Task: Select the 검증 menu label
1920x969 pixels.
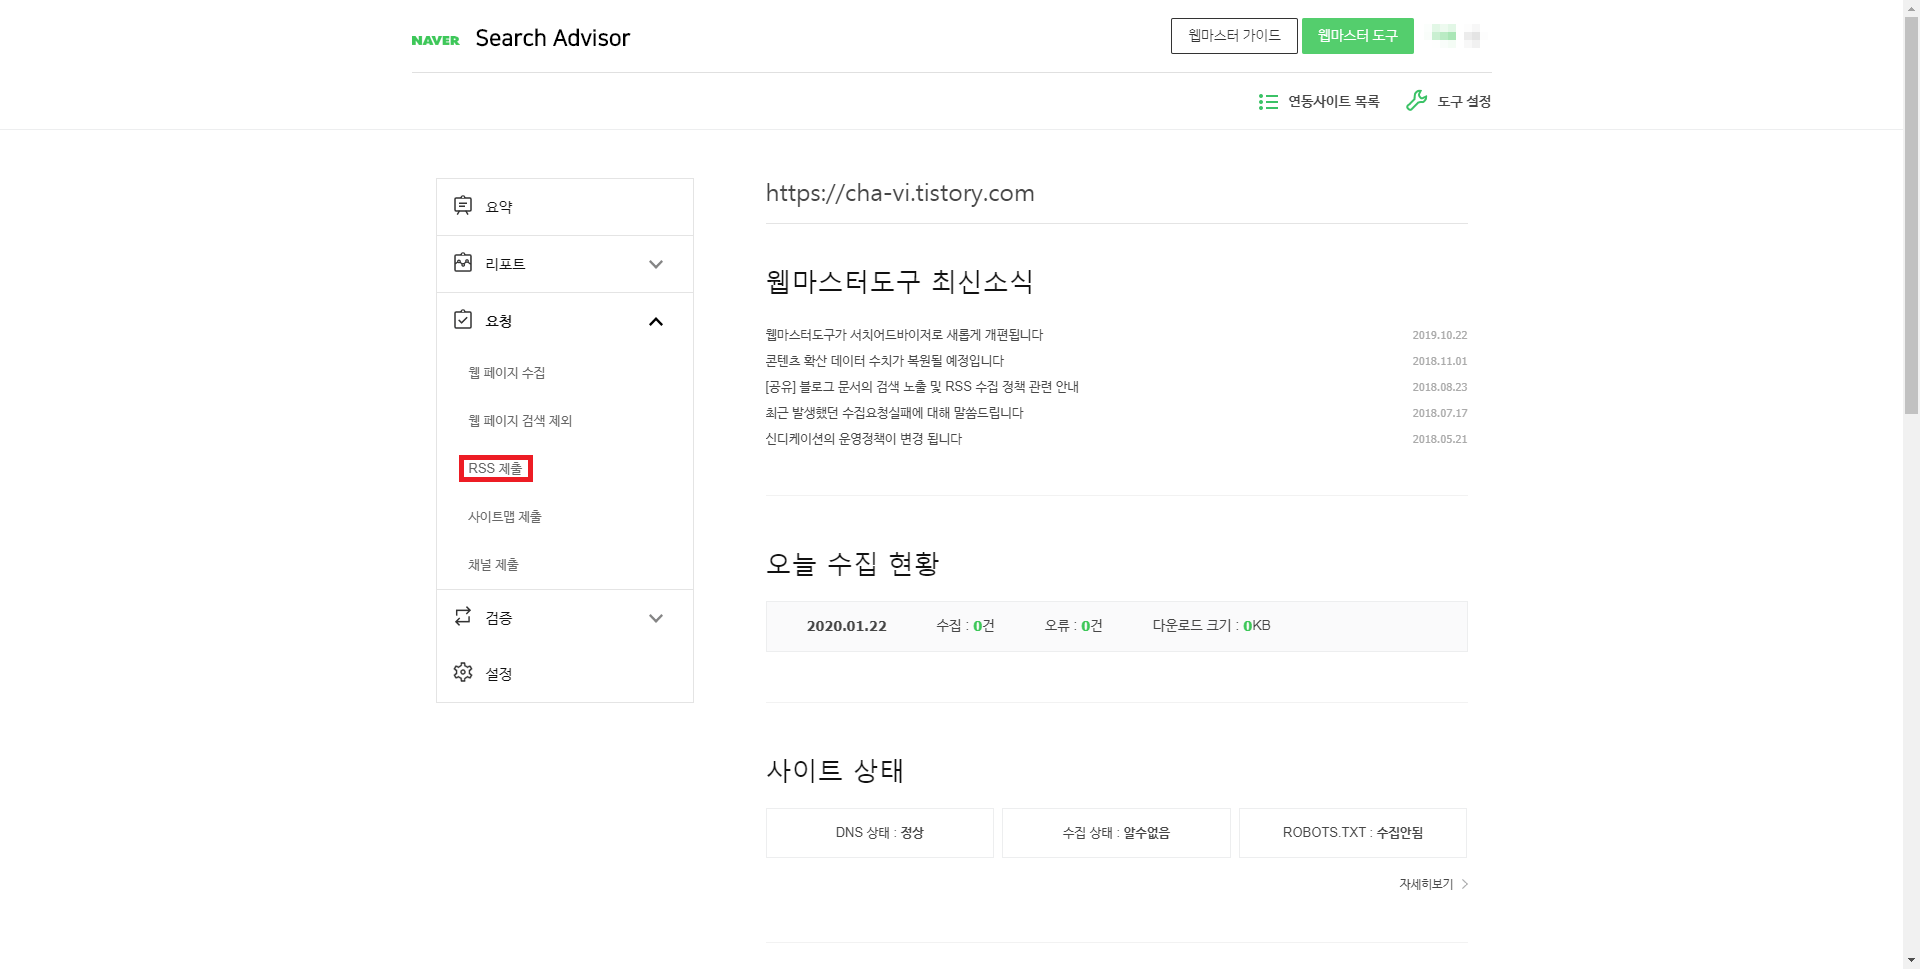Action: tap(499, 618)
